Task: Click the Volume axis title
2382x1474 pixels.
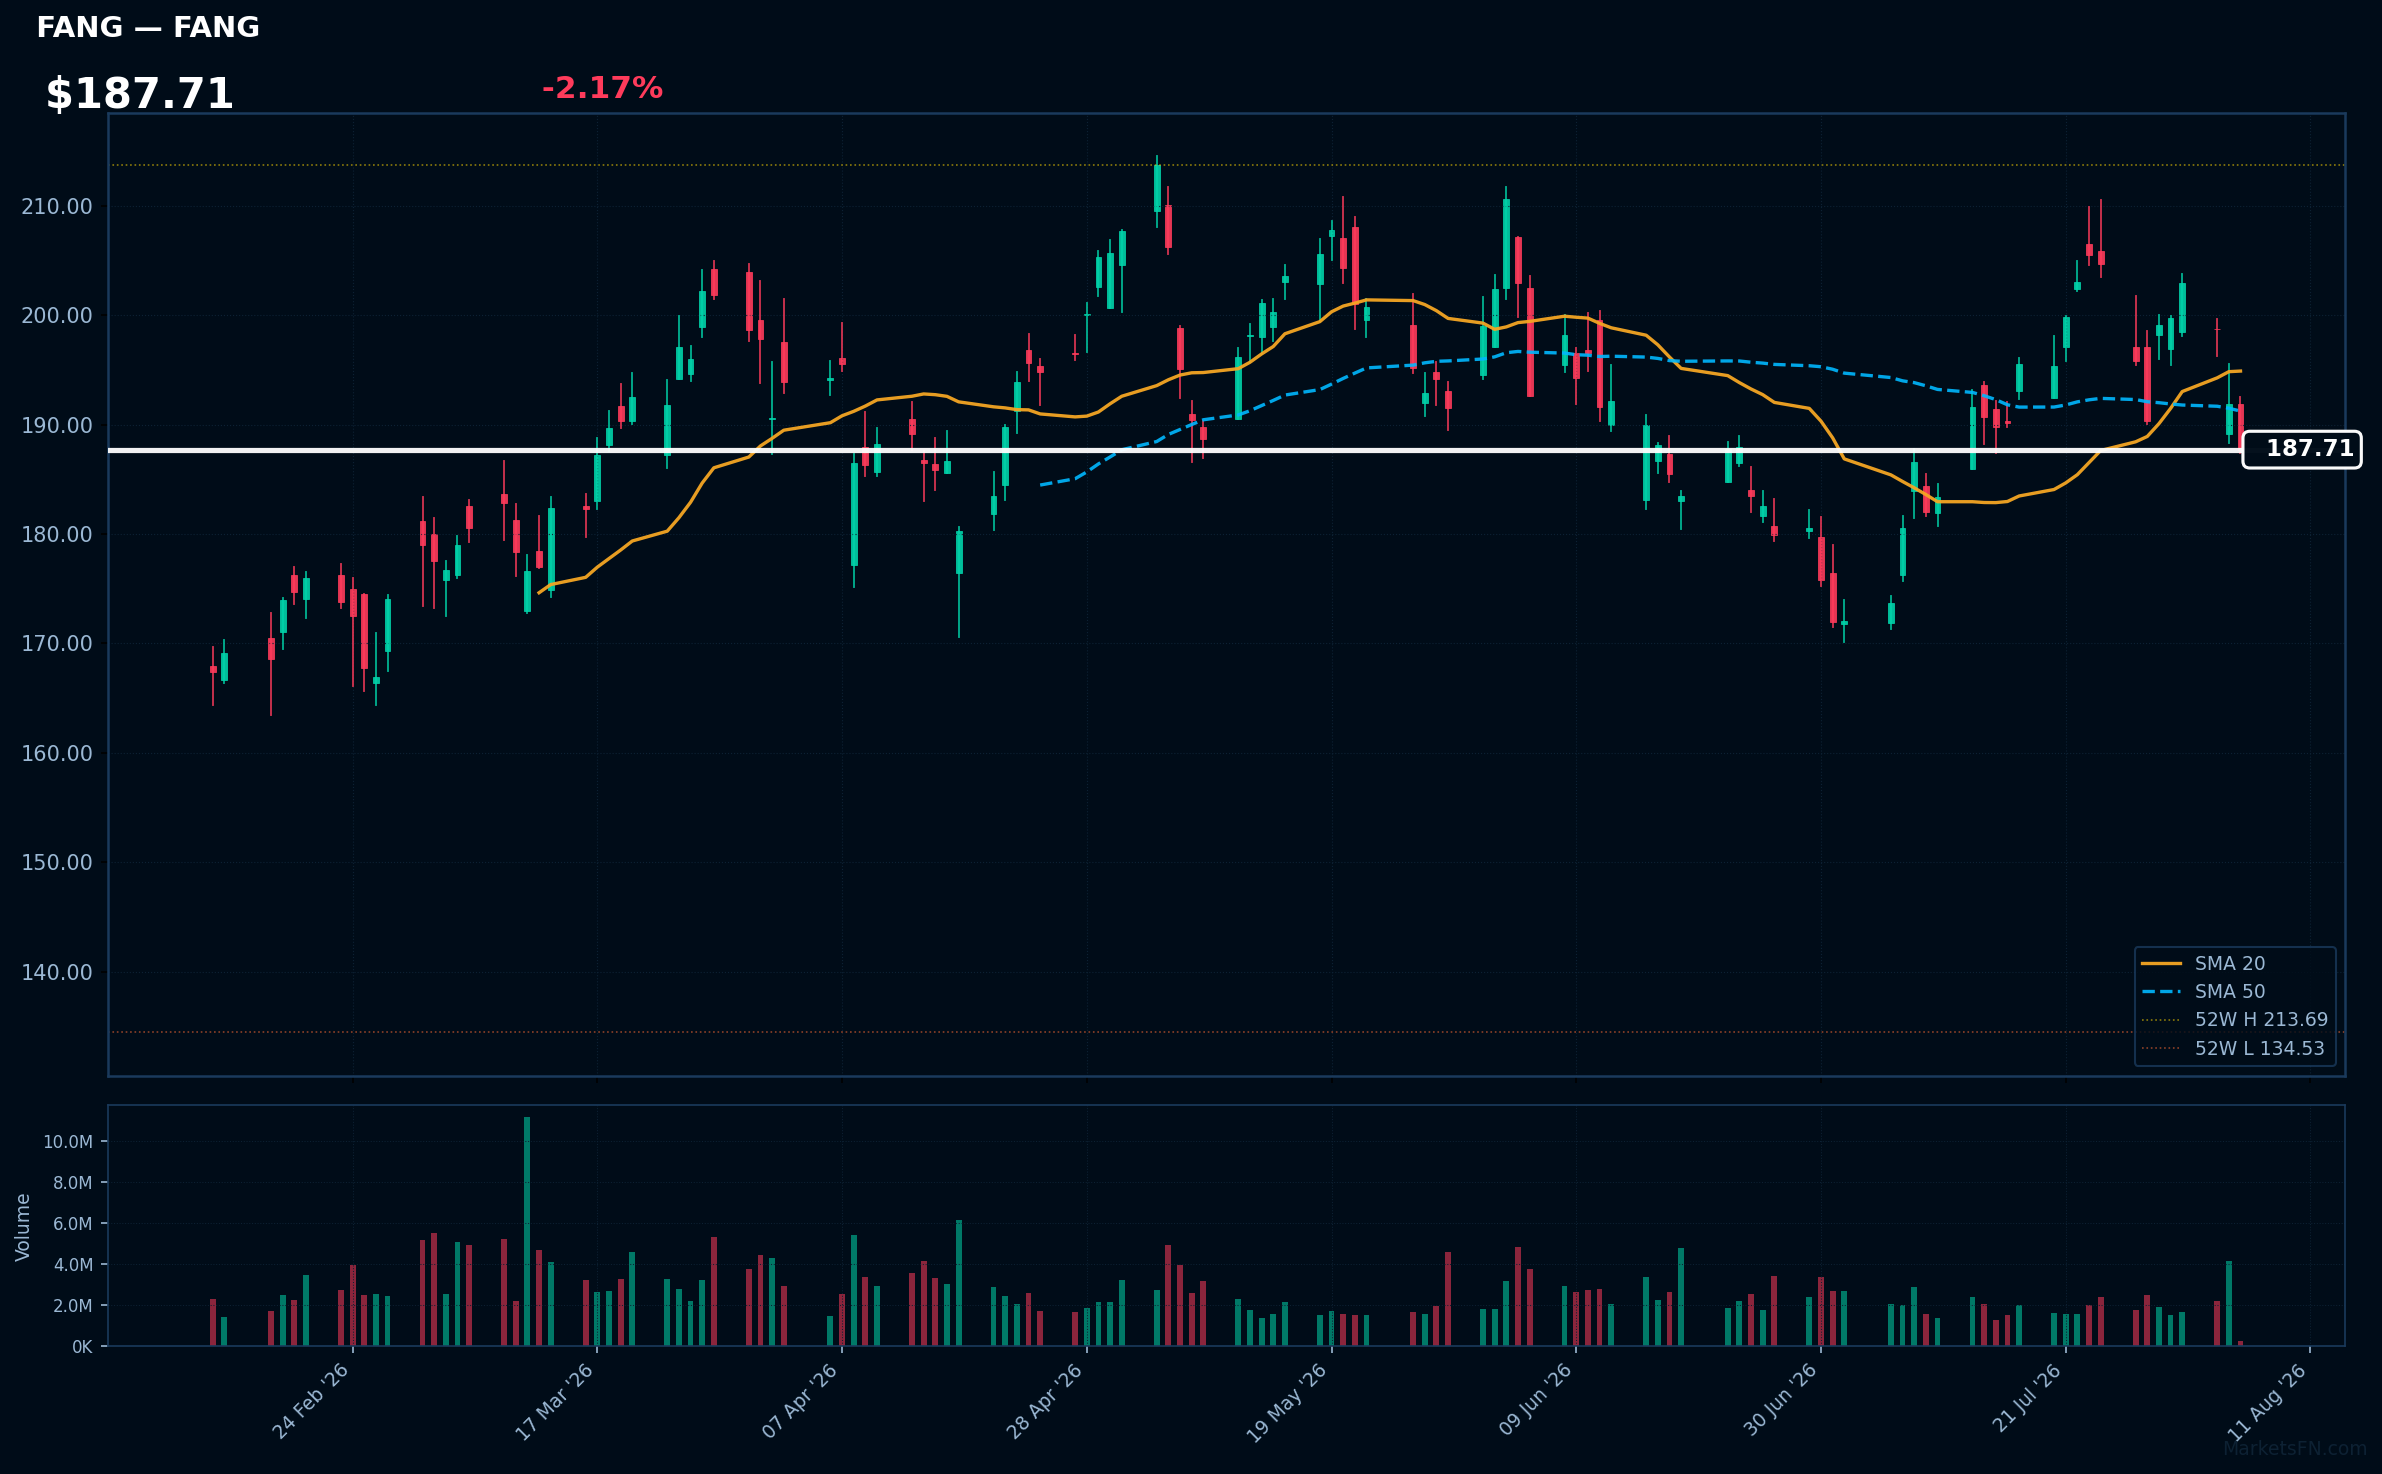Action: point(23,1227)
